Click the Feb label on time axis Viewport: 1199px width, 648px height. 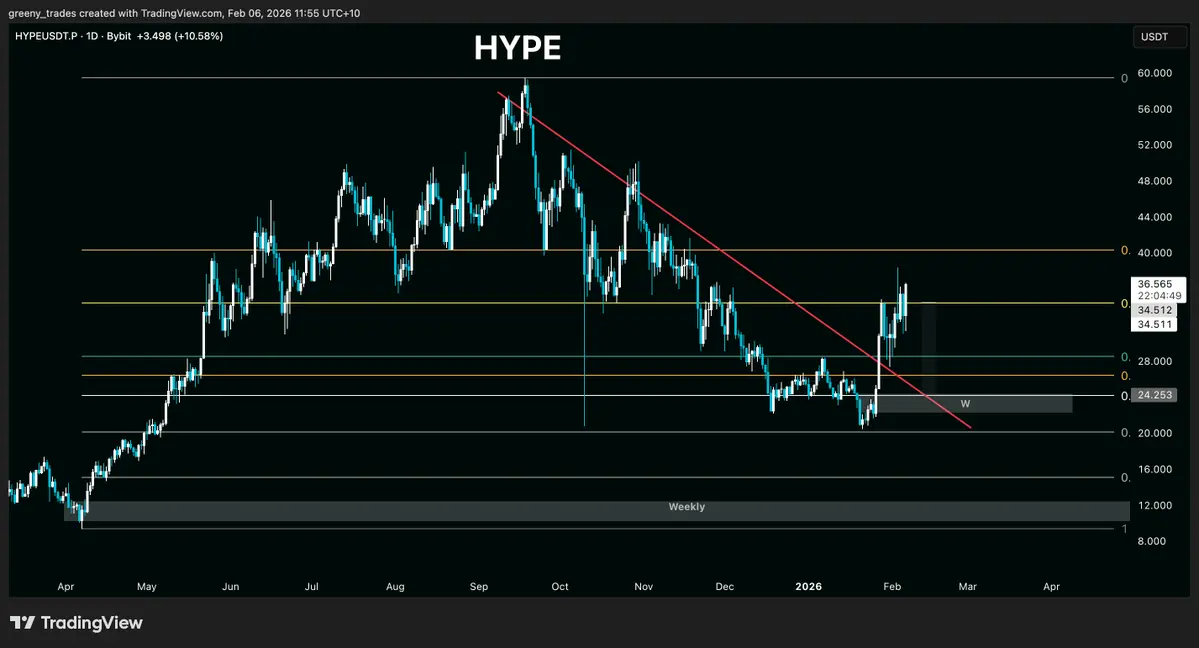(892, 587)
